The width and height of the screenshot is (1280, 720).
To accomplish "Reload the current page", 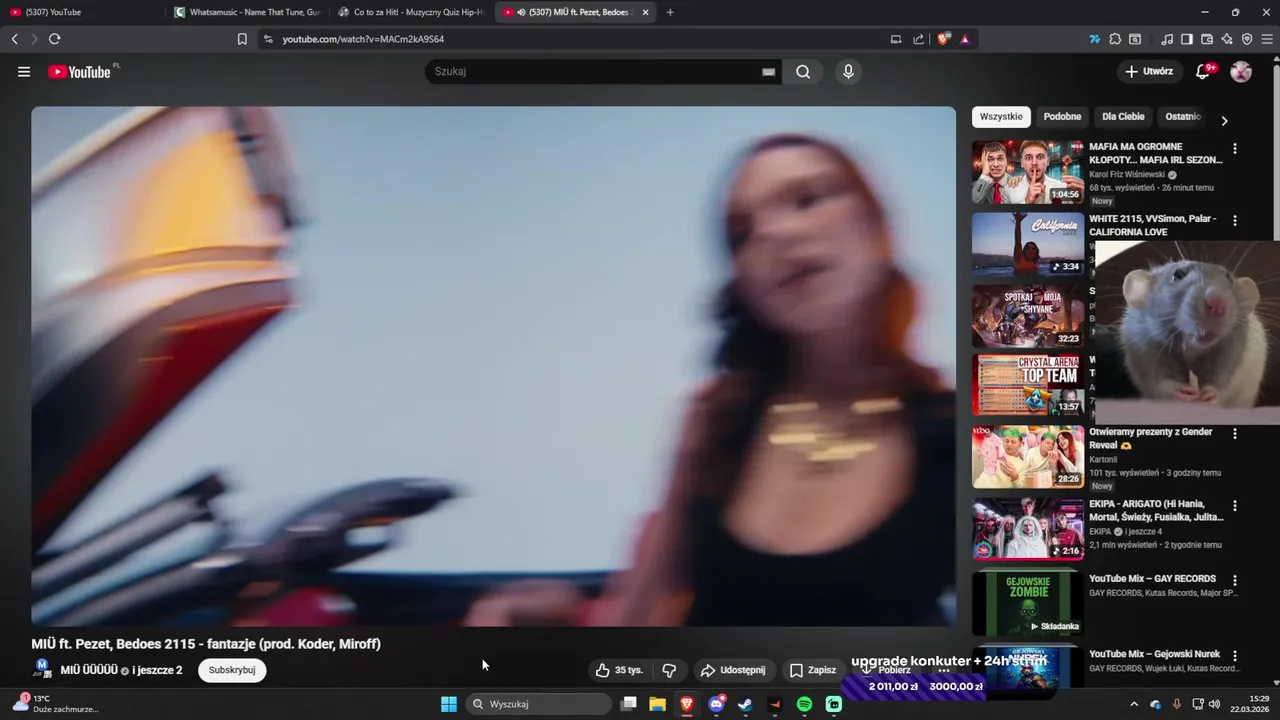I will [x=54, y=39].
